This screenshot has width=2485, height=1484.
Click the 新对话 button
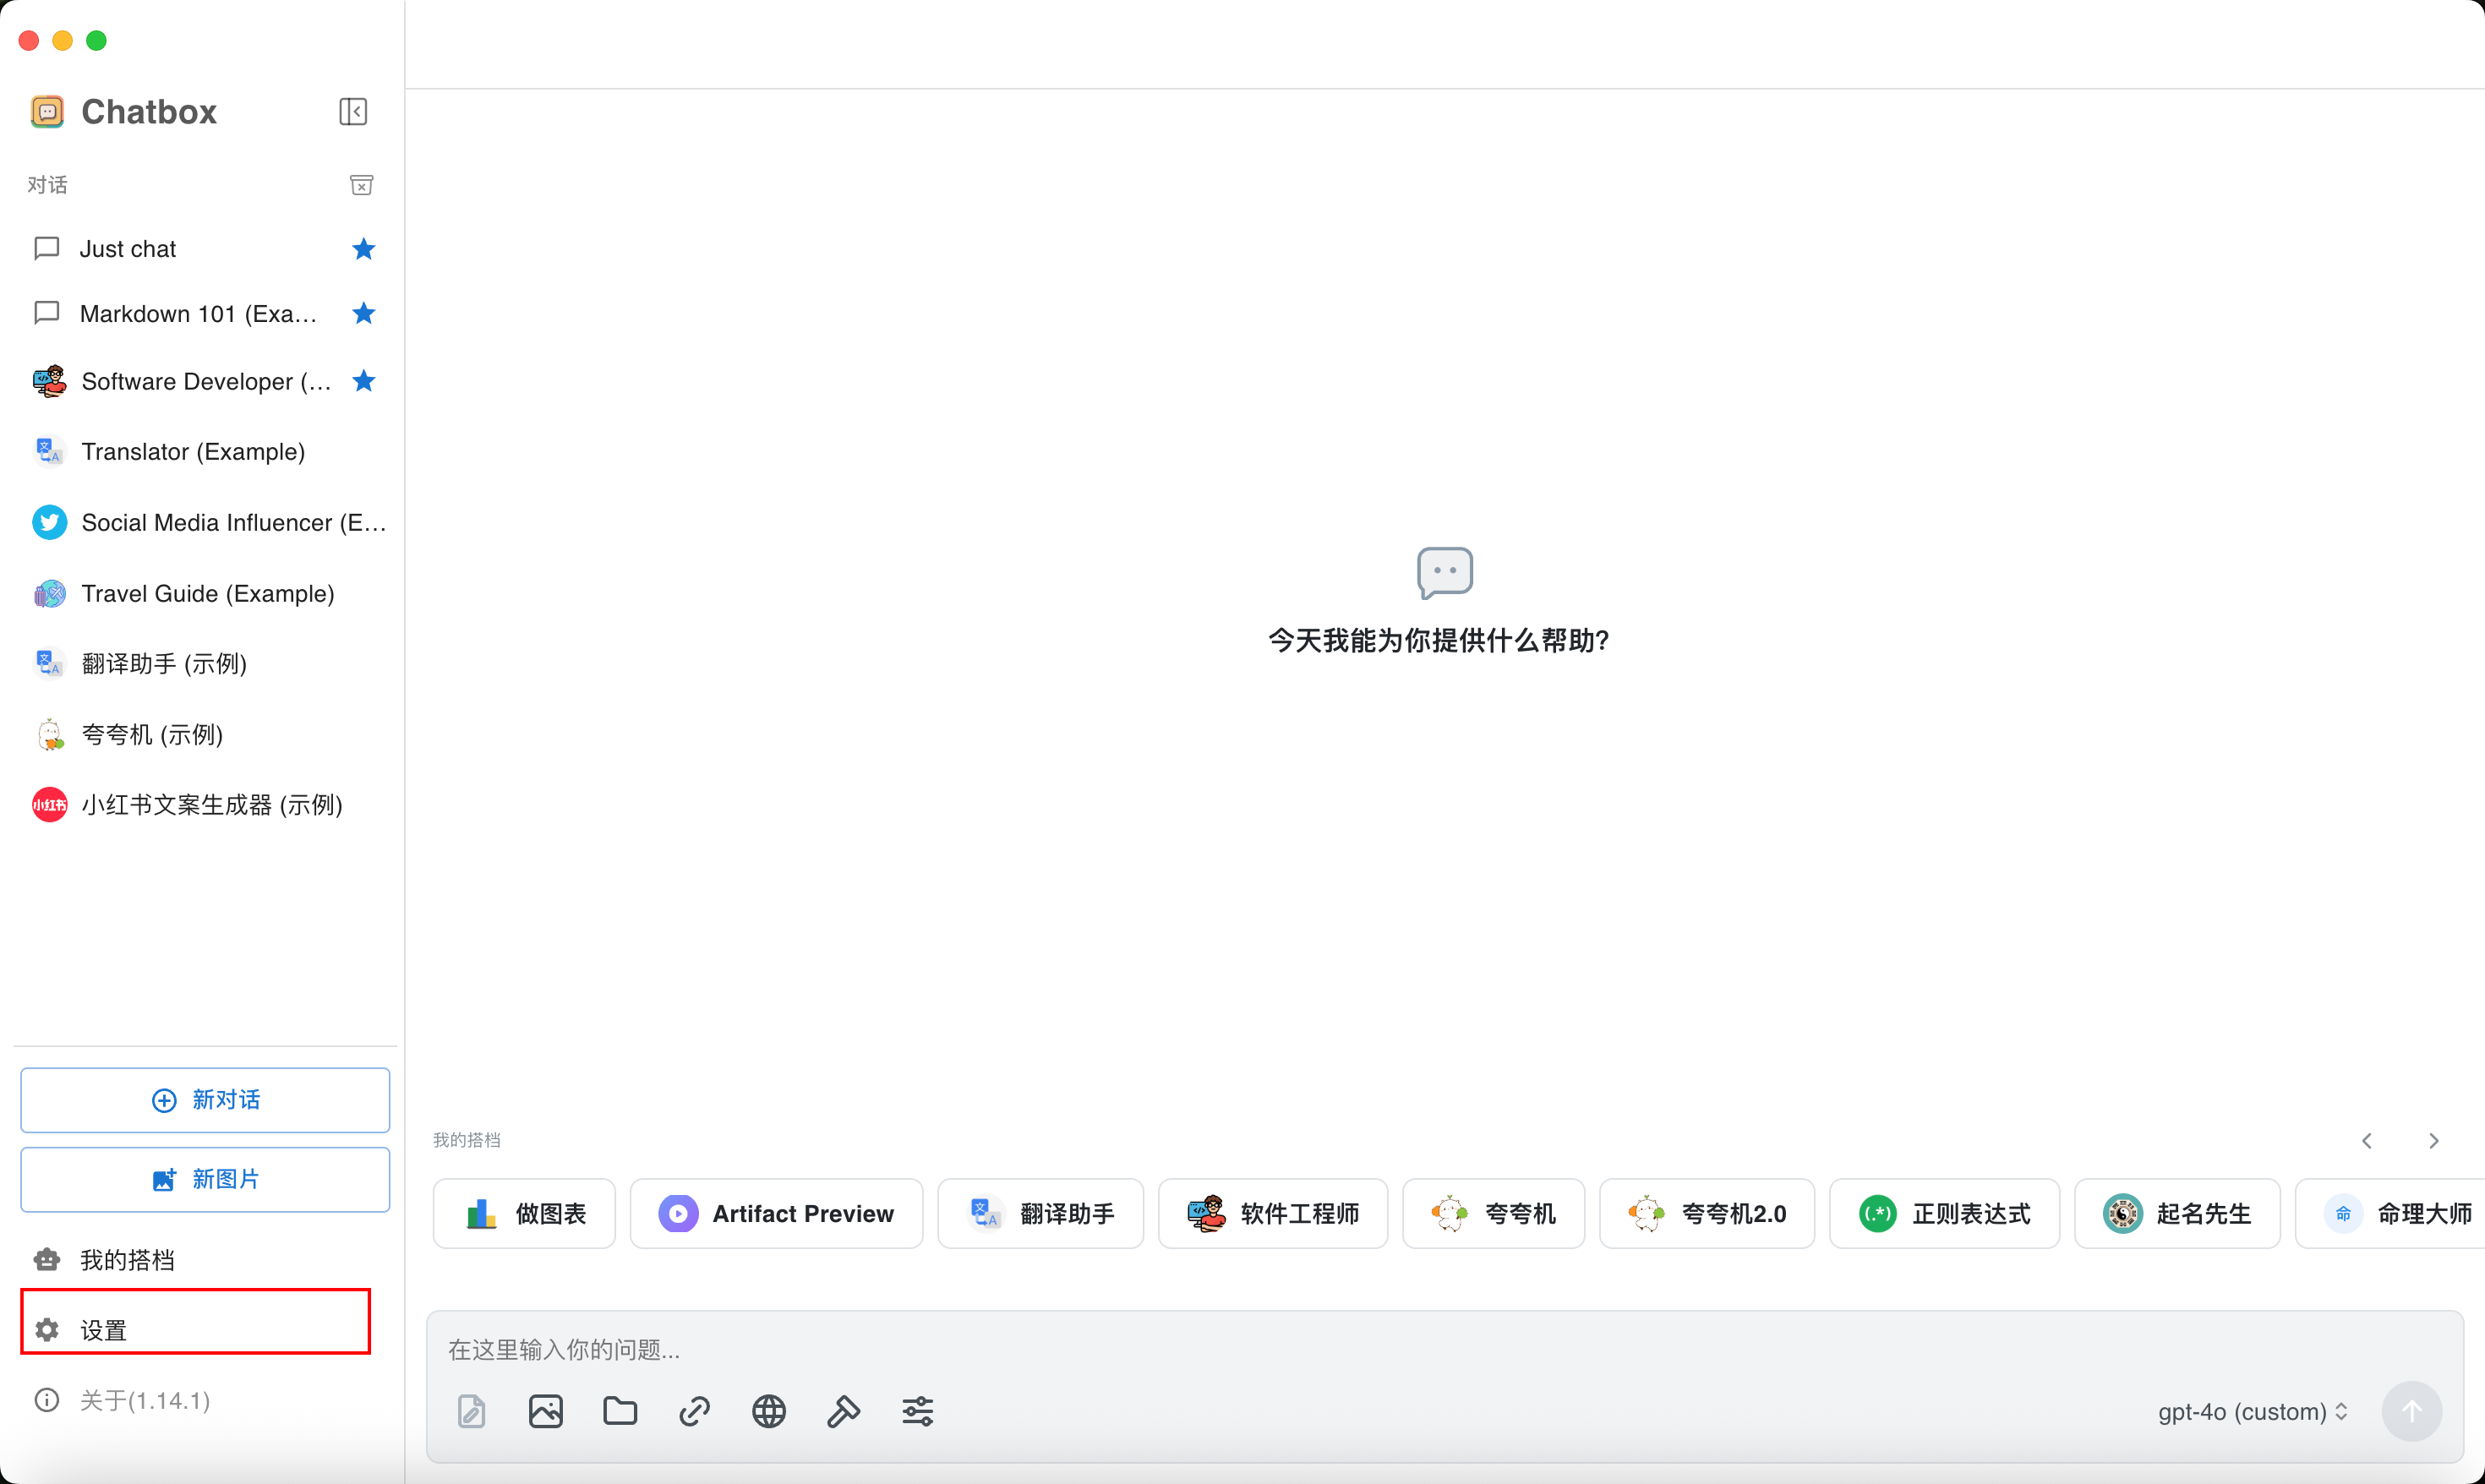(205, 1100)
